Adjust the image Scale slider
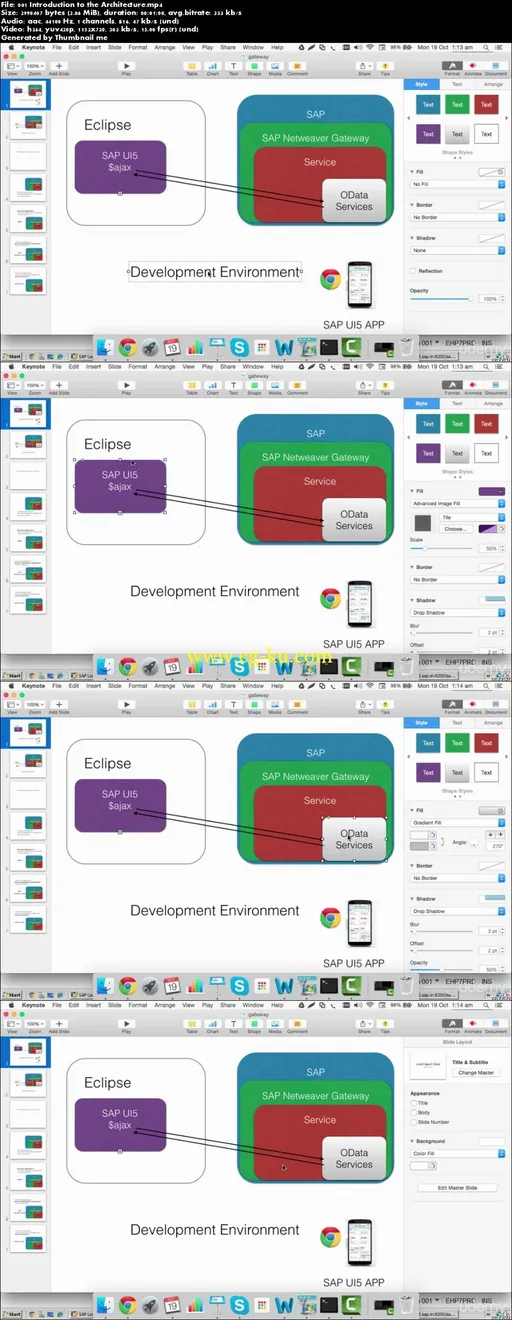This screenshot has height=1320, width=512. click(x=442, y=549)
